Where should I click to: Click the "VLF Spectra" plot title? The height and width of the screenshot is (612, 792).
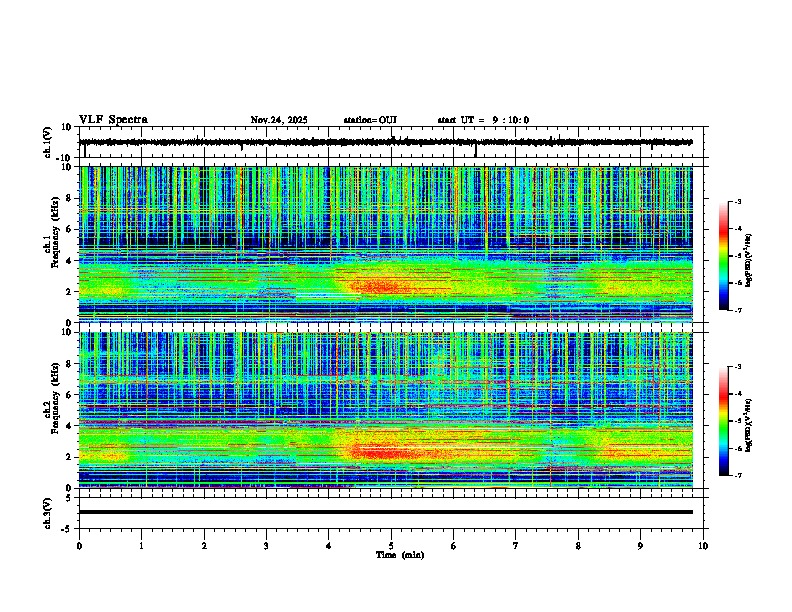point(113,120)
